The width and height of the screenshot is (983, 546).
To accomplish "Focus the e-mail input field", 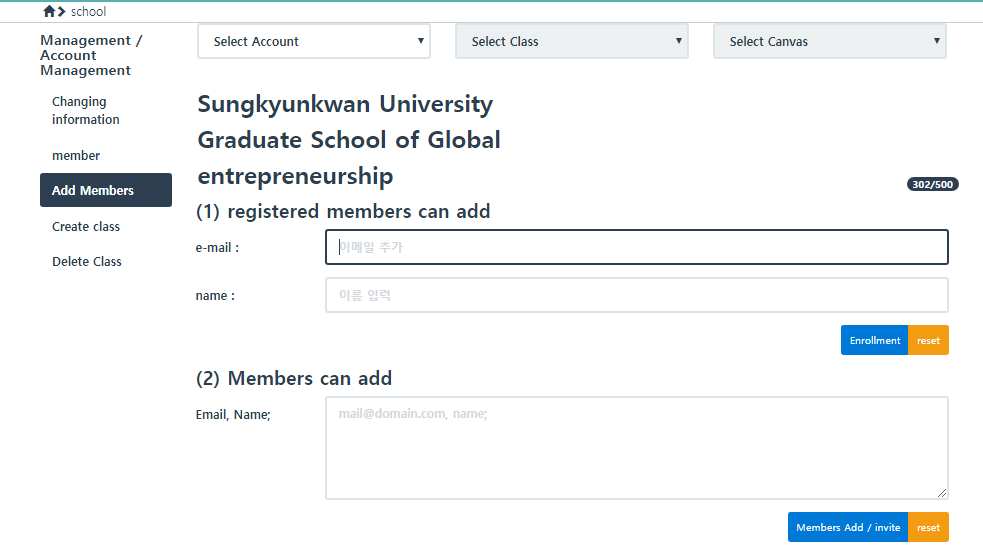I will coord(636,247).
